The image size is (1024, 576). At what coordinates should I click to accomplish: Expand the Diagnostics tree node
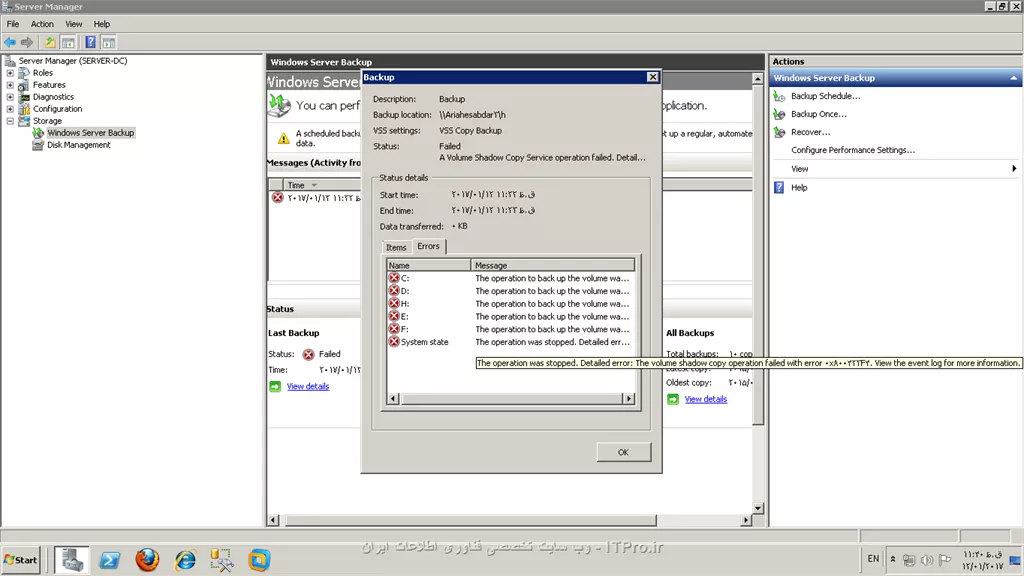coord(10,97)
